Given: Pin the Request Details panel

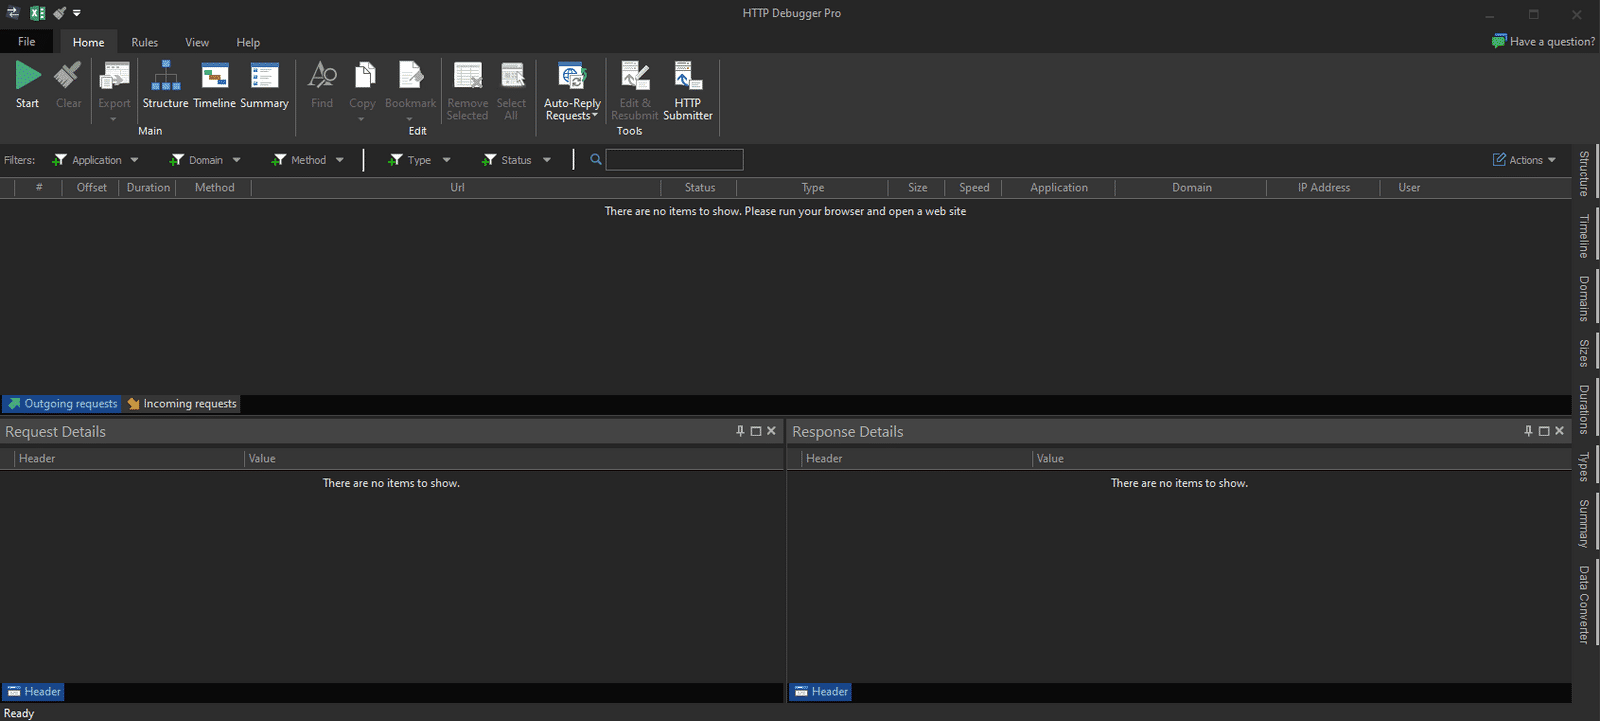Looking at the screenshot, I should pyautogui.click(x=740, y=431).
